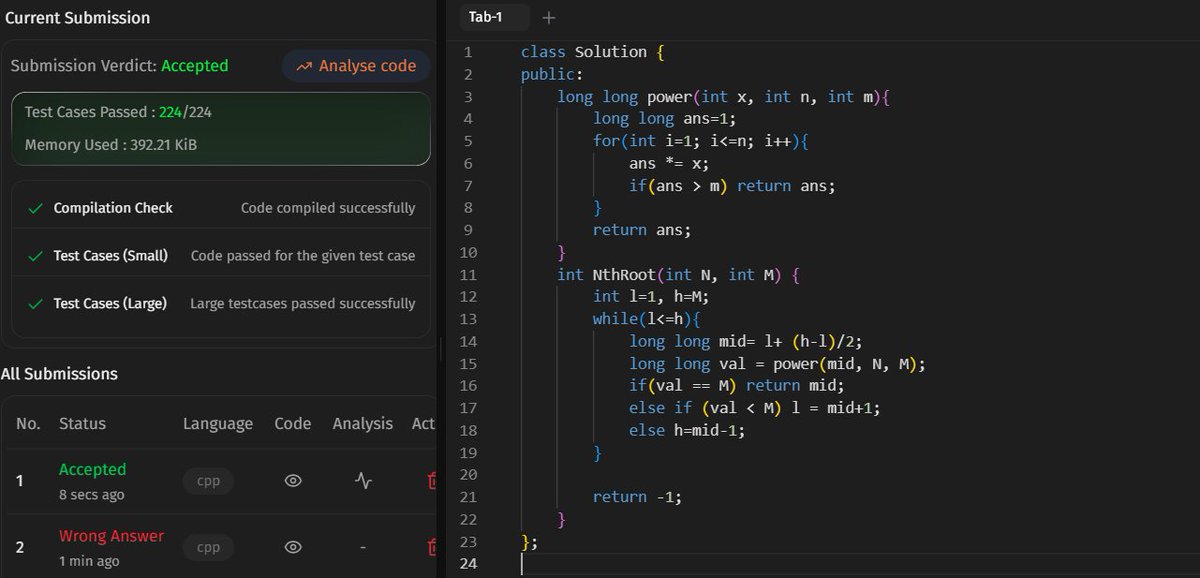Click the 'else h=mid-1;' code line
The height and width of the screenshot is (578, 1200).
click(687, 430)
